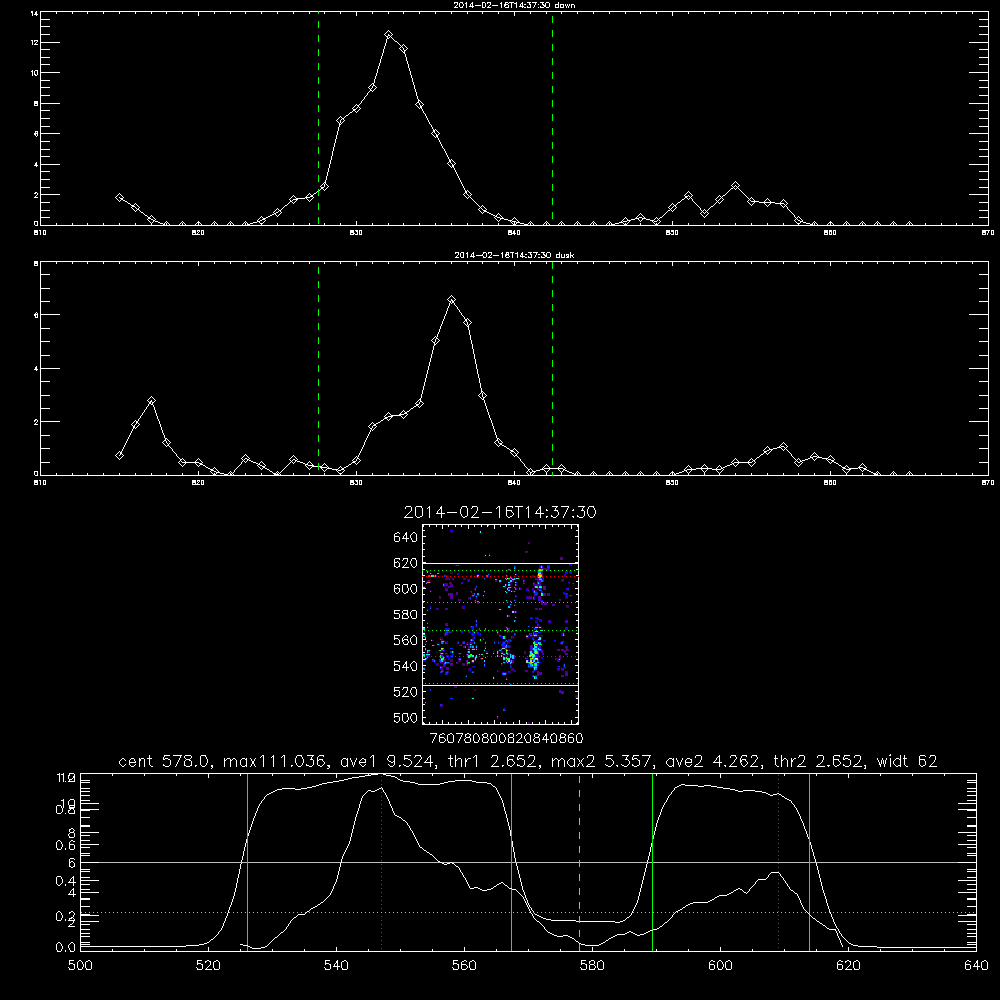Click '14' on the dawn plot y-axis
The height and width of the screenshot is (1000, 1000).
click(34, 13)
